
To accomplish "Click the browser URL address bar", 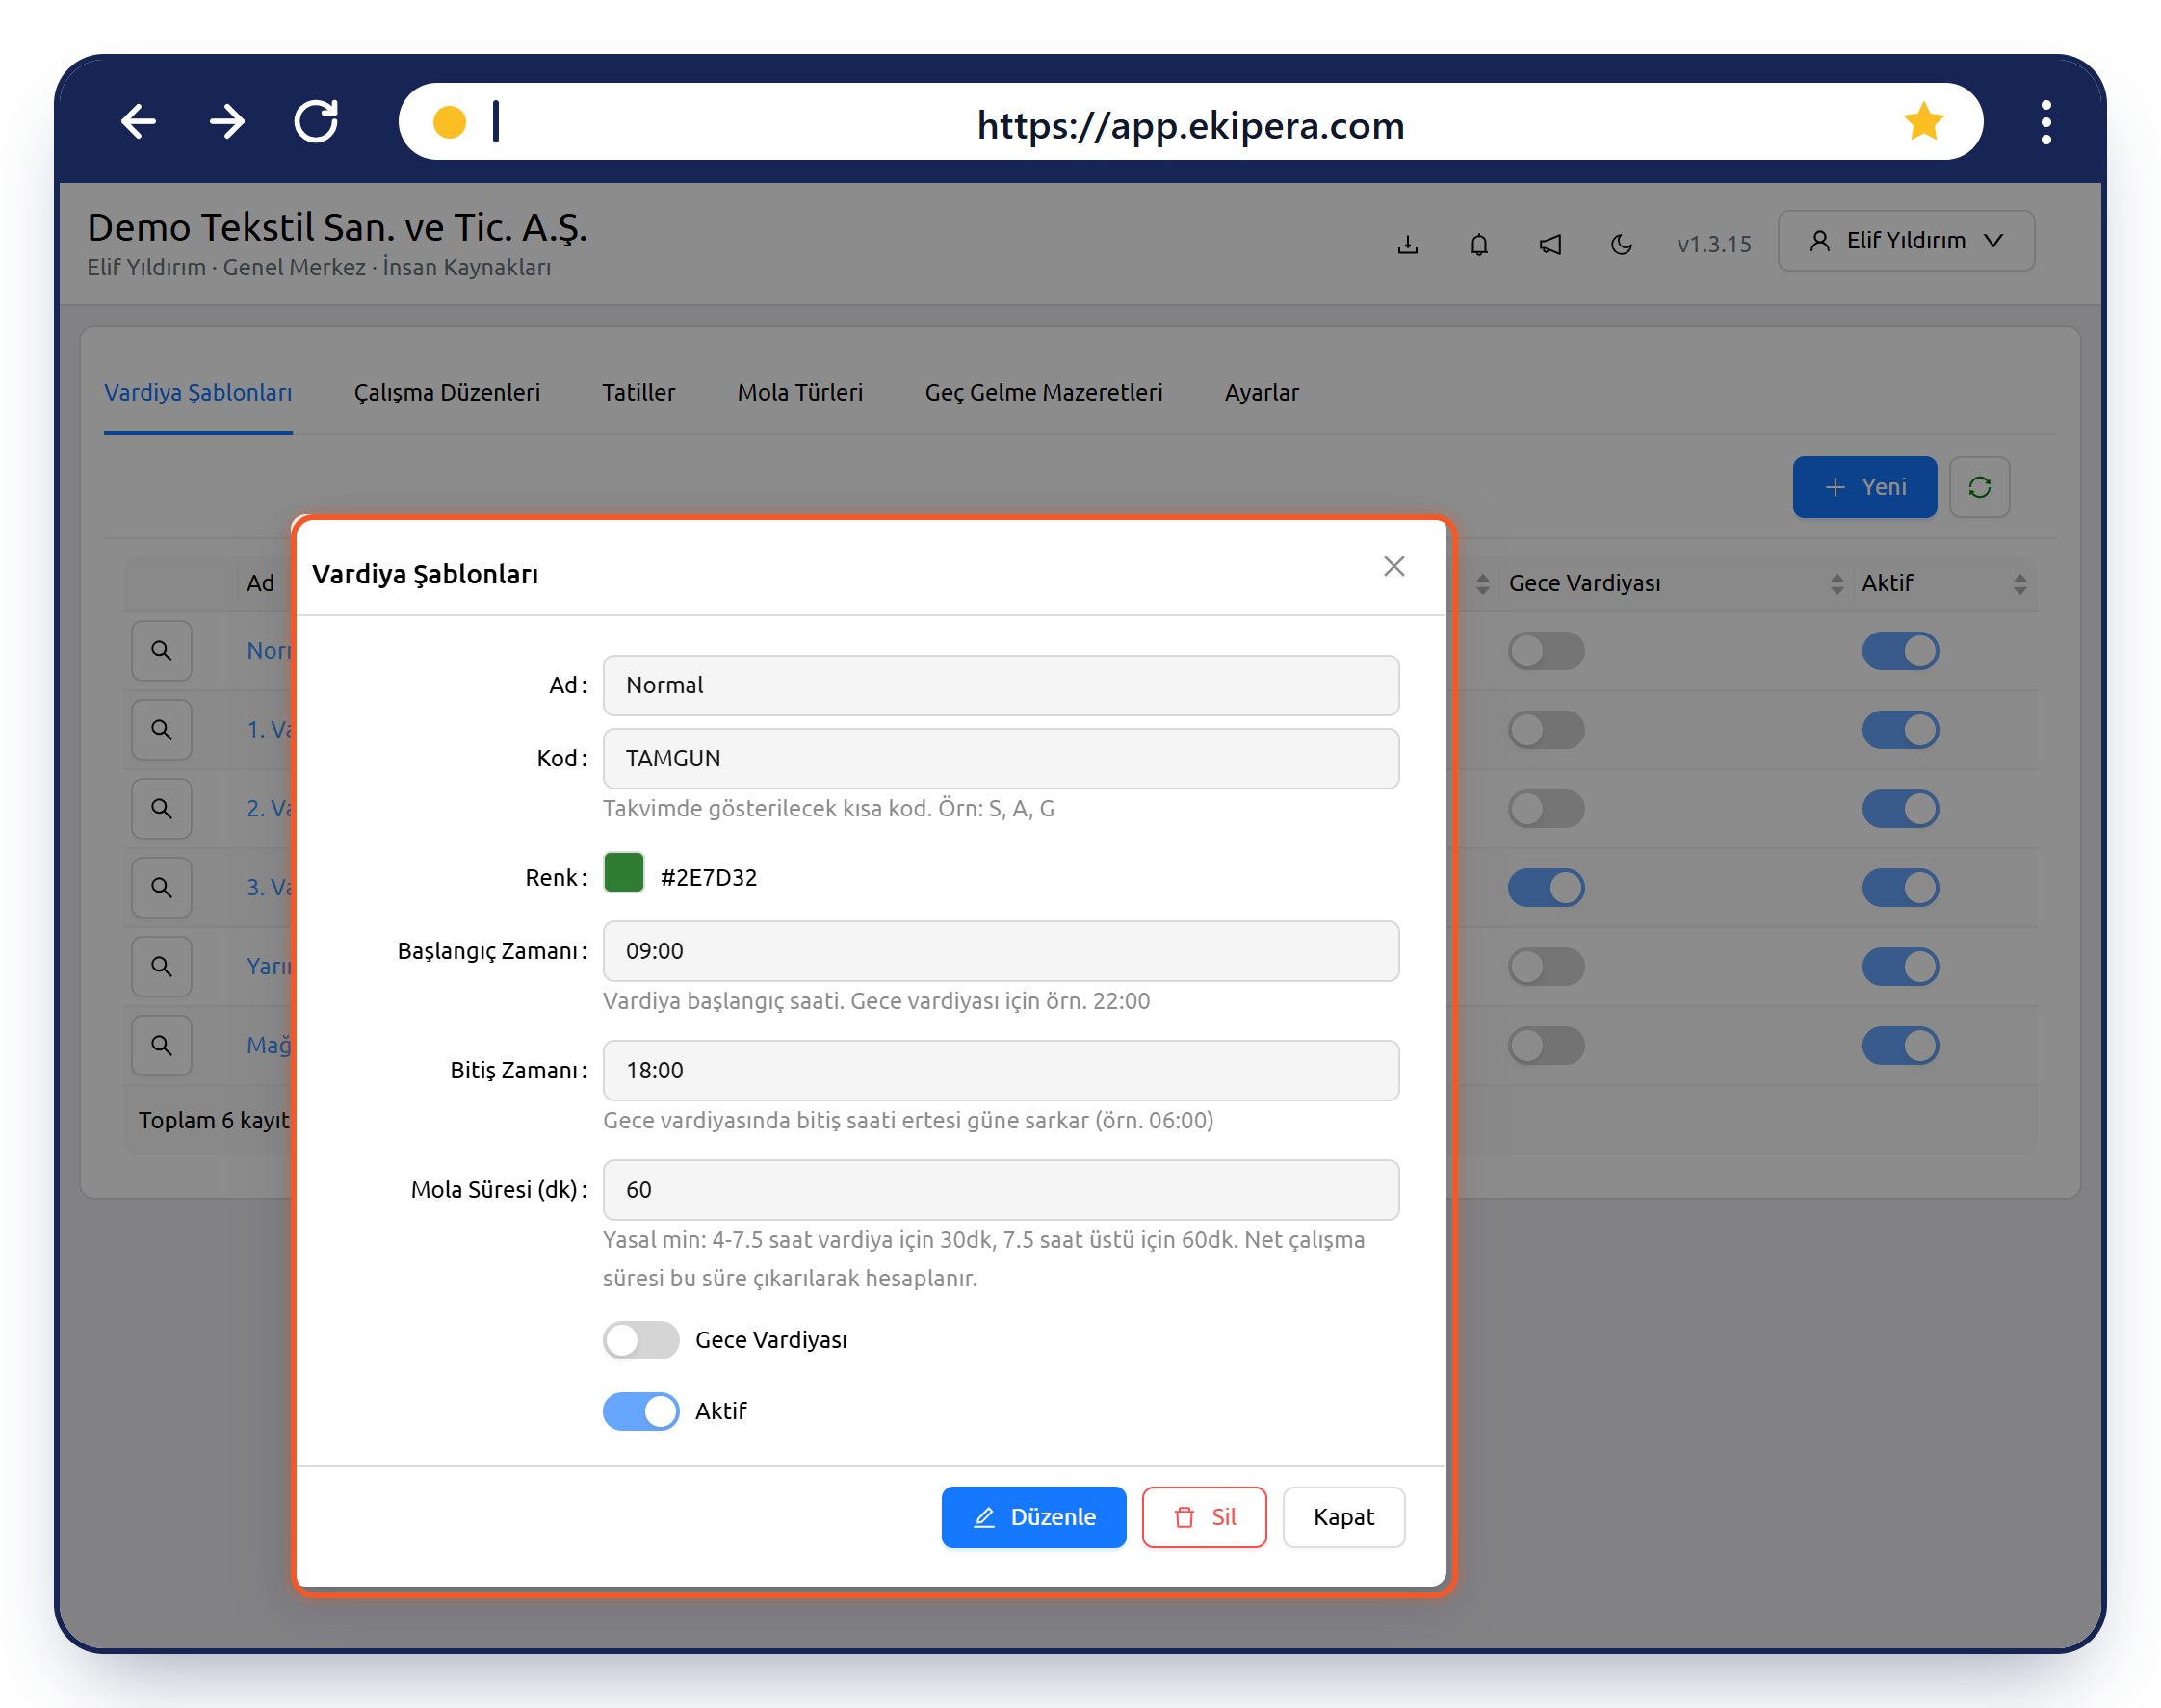I will 1190,122.
